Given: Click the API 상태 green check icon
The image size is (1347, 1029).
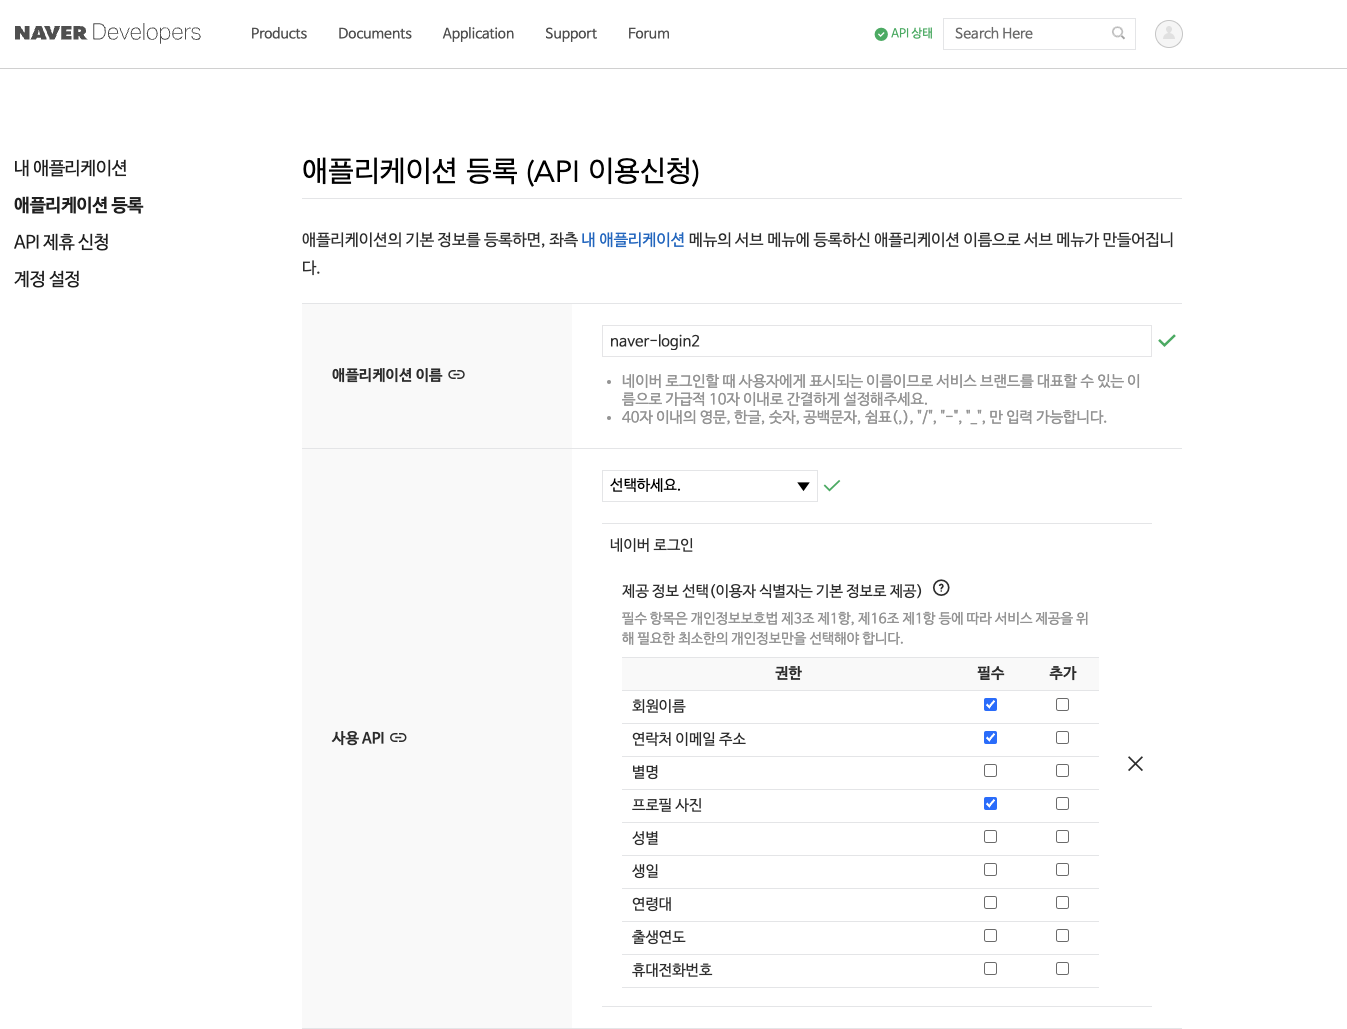Looking at the screenshot, I should click(881, 34).
